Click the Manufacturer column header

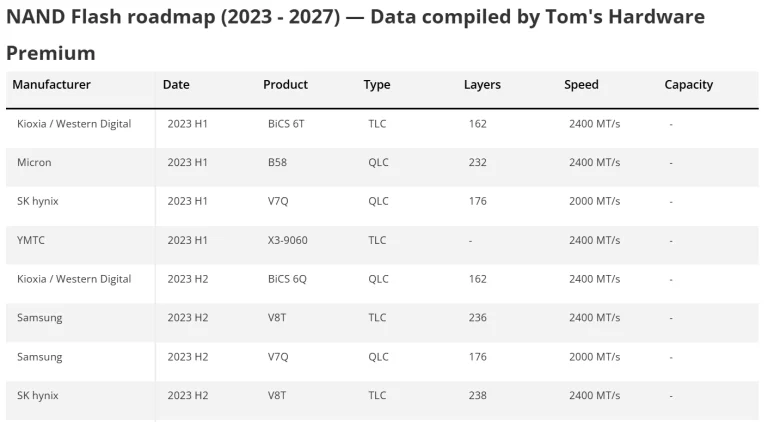[51, 85]
